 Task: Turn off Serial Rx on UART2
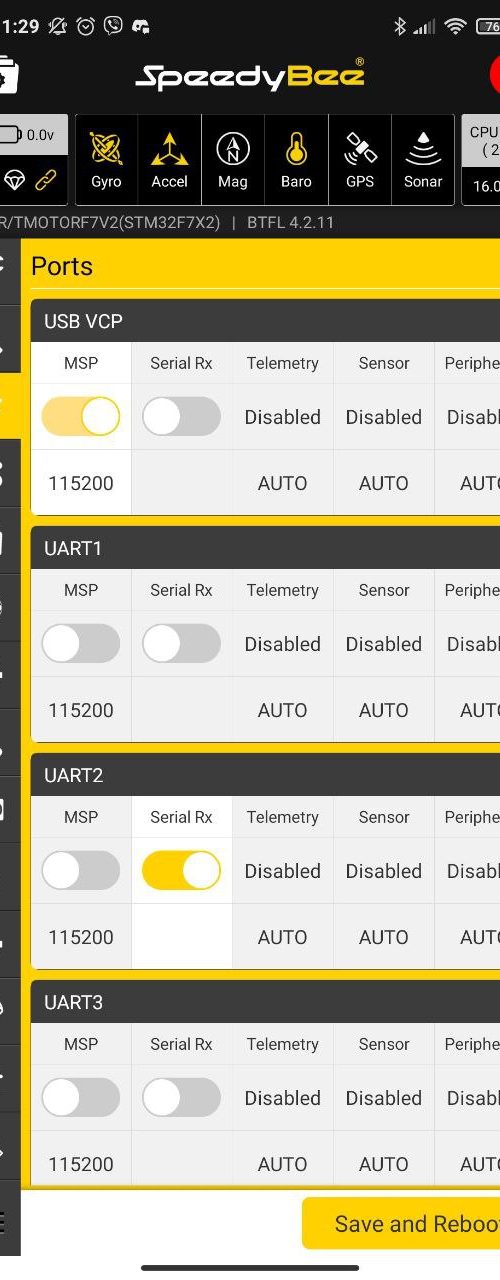pos(181,870)
